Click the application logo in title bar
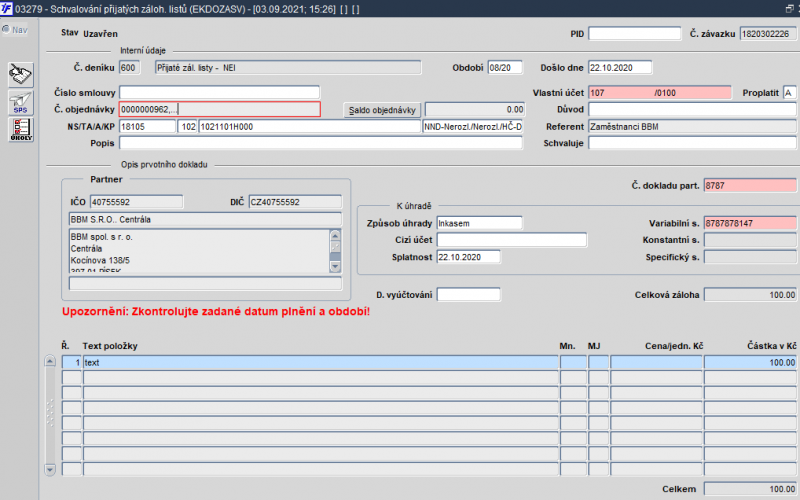The image size is (800, 500). point(7,9)
